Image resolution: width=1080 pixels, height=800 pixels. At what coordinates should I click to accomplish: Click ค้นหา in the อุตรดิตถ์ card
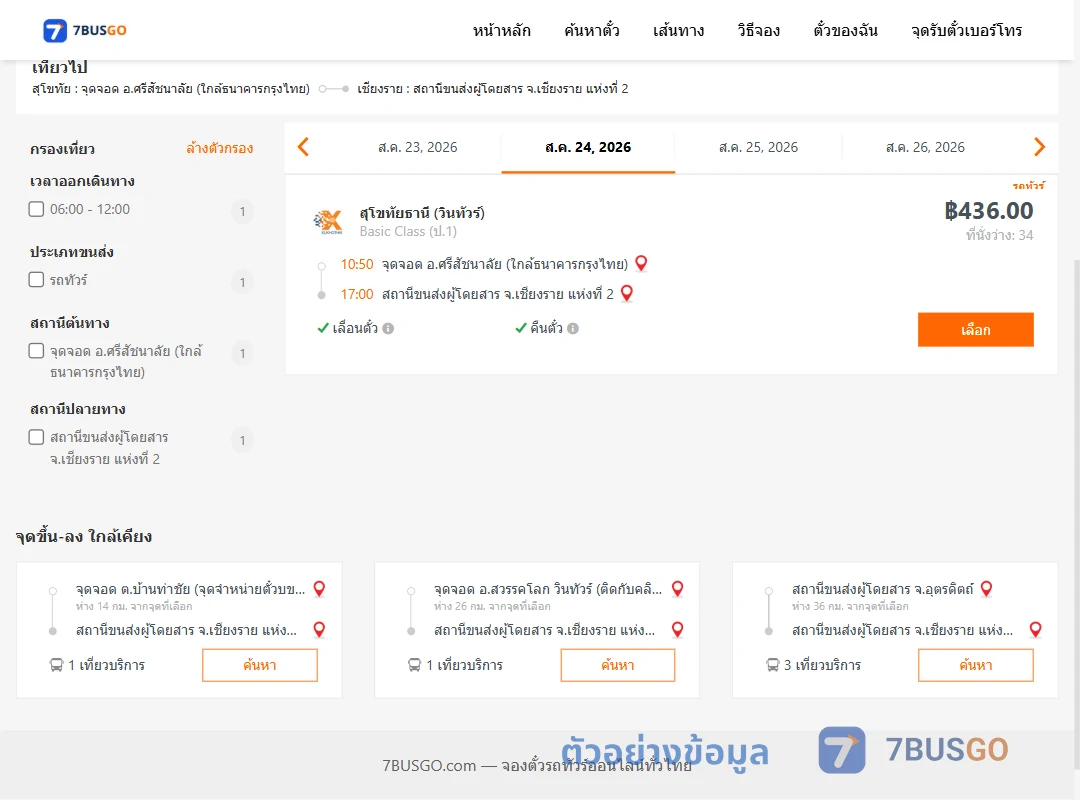(x=975, y=665)
